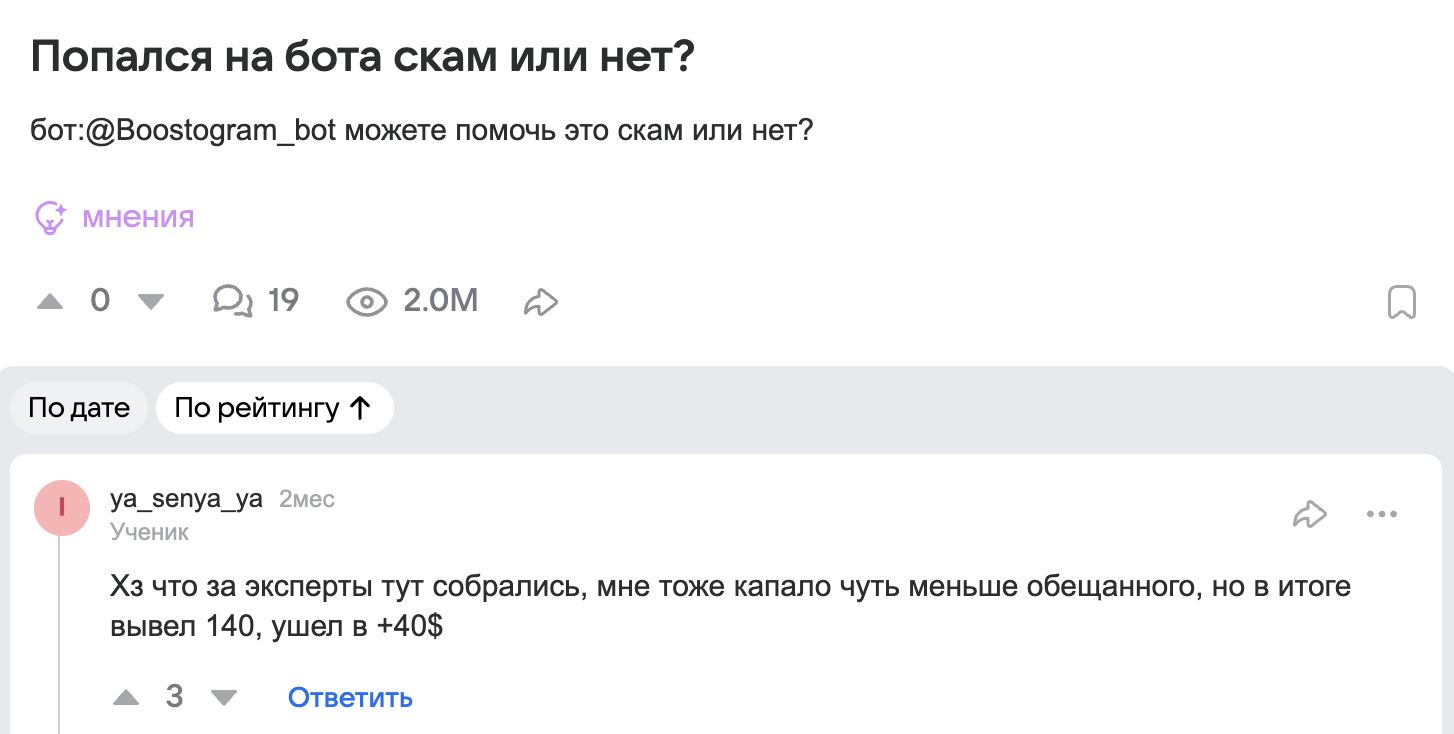Screen dimensions: 1454x734
Task: Bookmark this question
Action: point(1402,302)
